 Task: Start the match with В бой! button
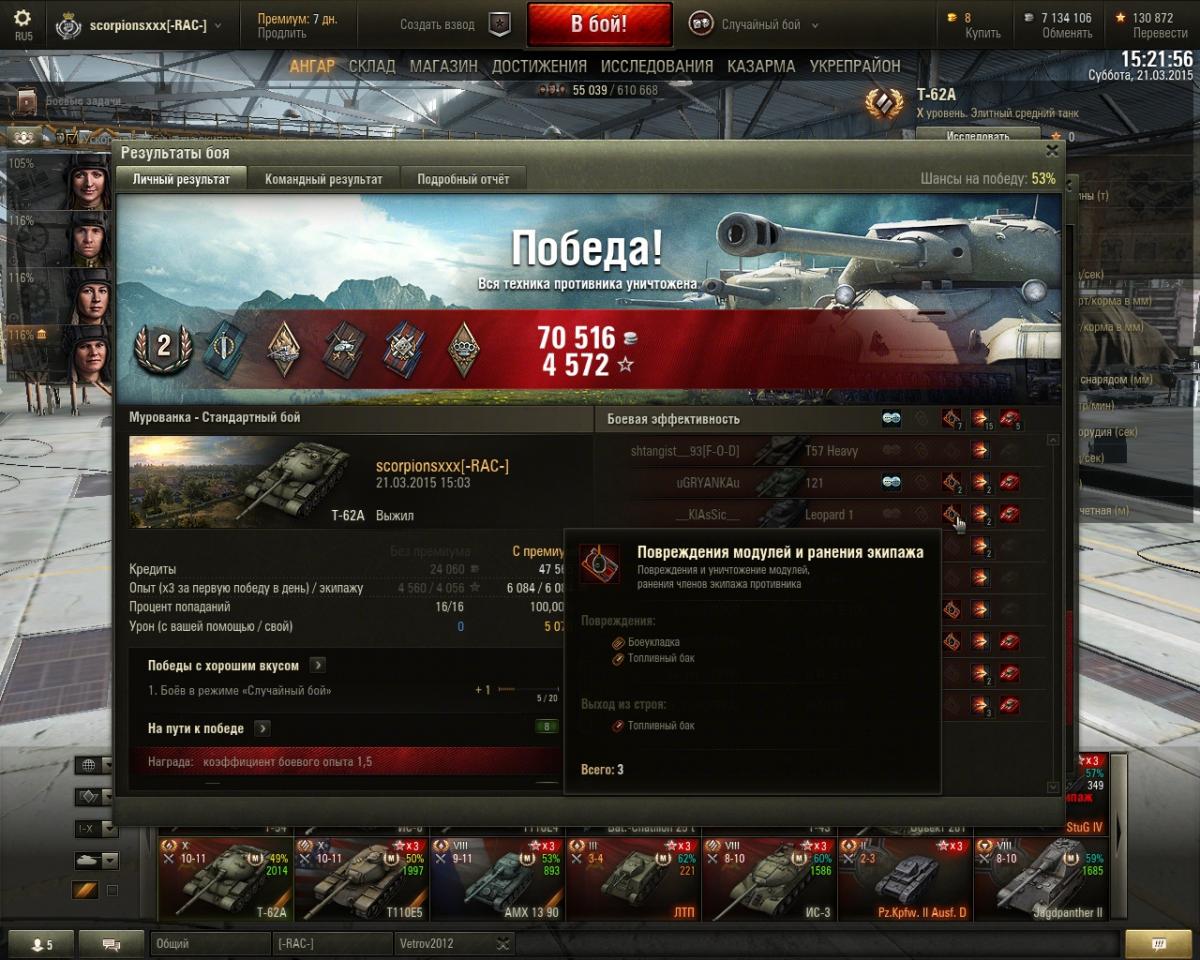coord(599,25)
